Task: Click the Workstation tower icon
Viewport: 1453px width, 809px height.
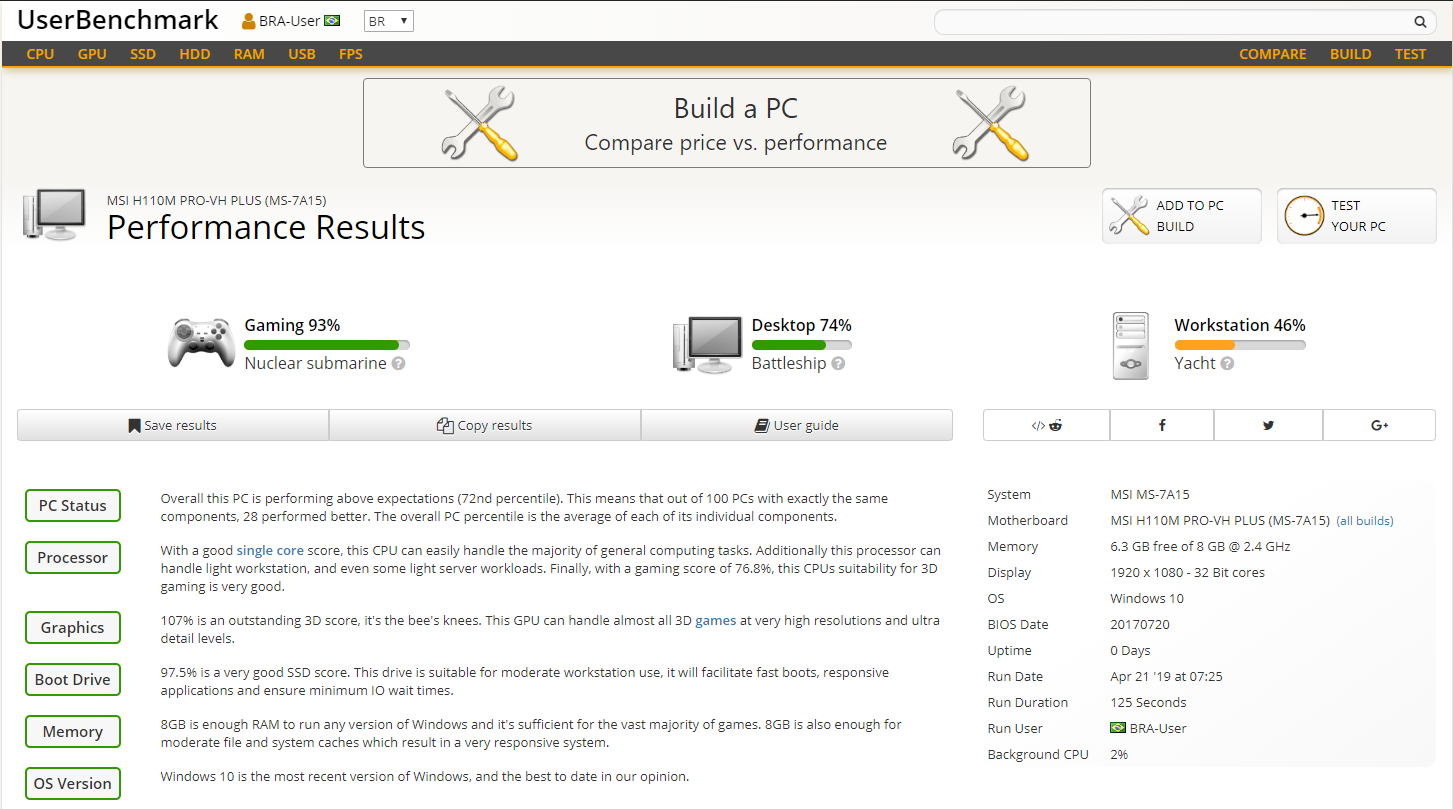Action: click(x=1130, y=346)
